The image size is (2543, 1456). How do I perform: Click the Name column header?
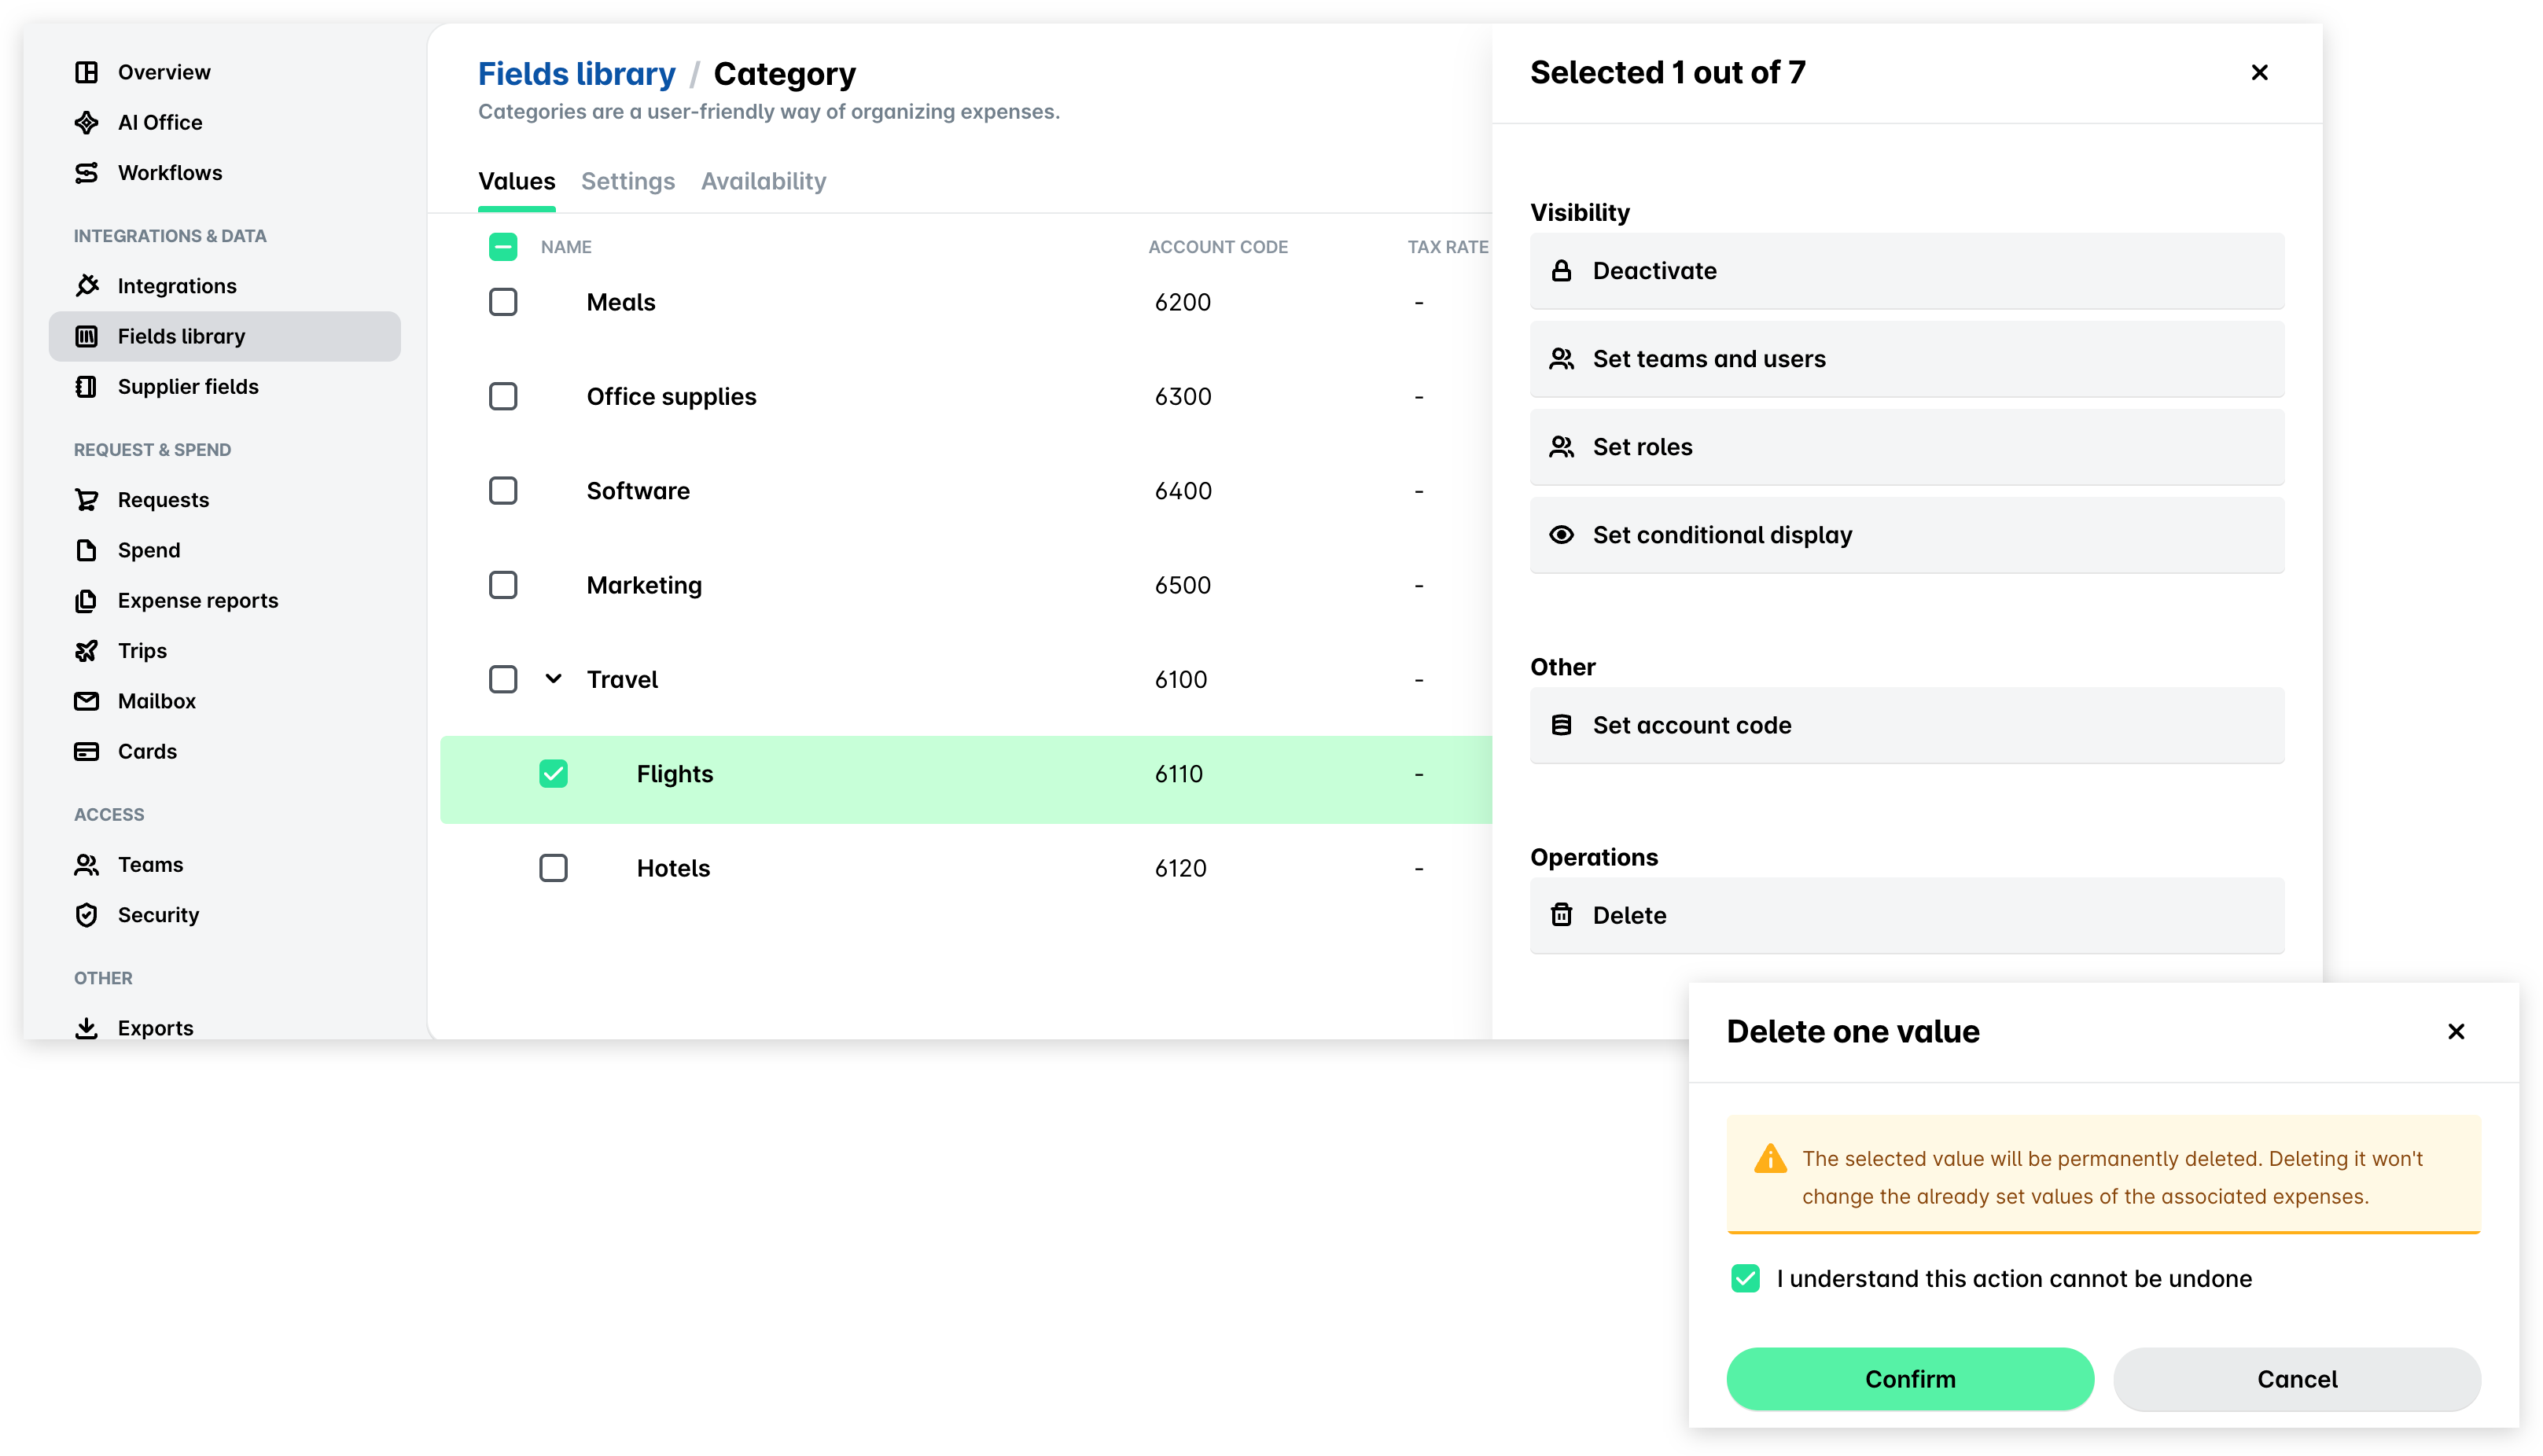(x=566, y=246)
